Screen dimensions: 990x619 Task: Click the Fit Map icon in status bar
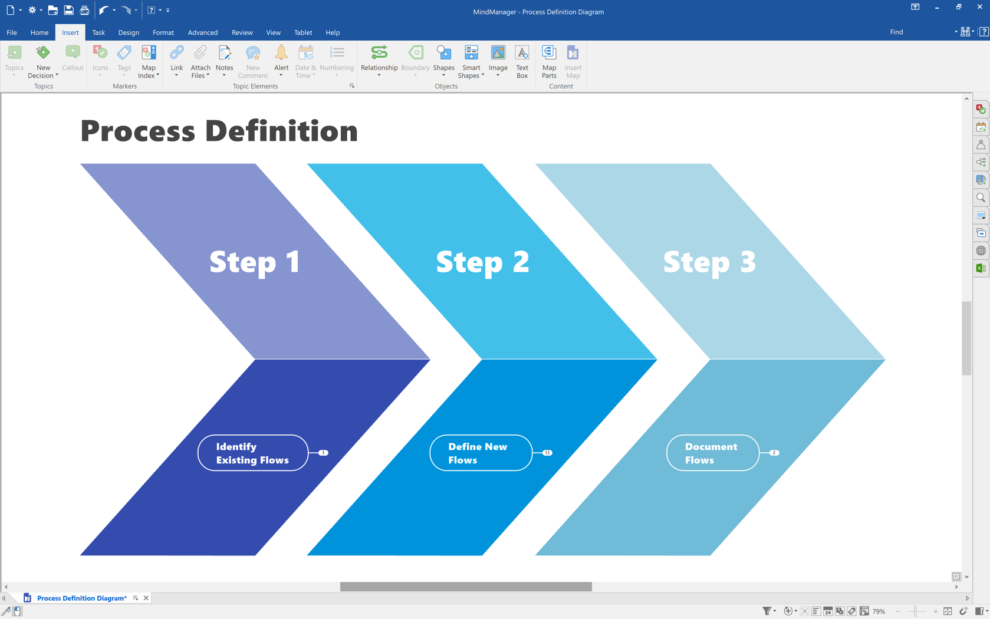tap(948, 610)
